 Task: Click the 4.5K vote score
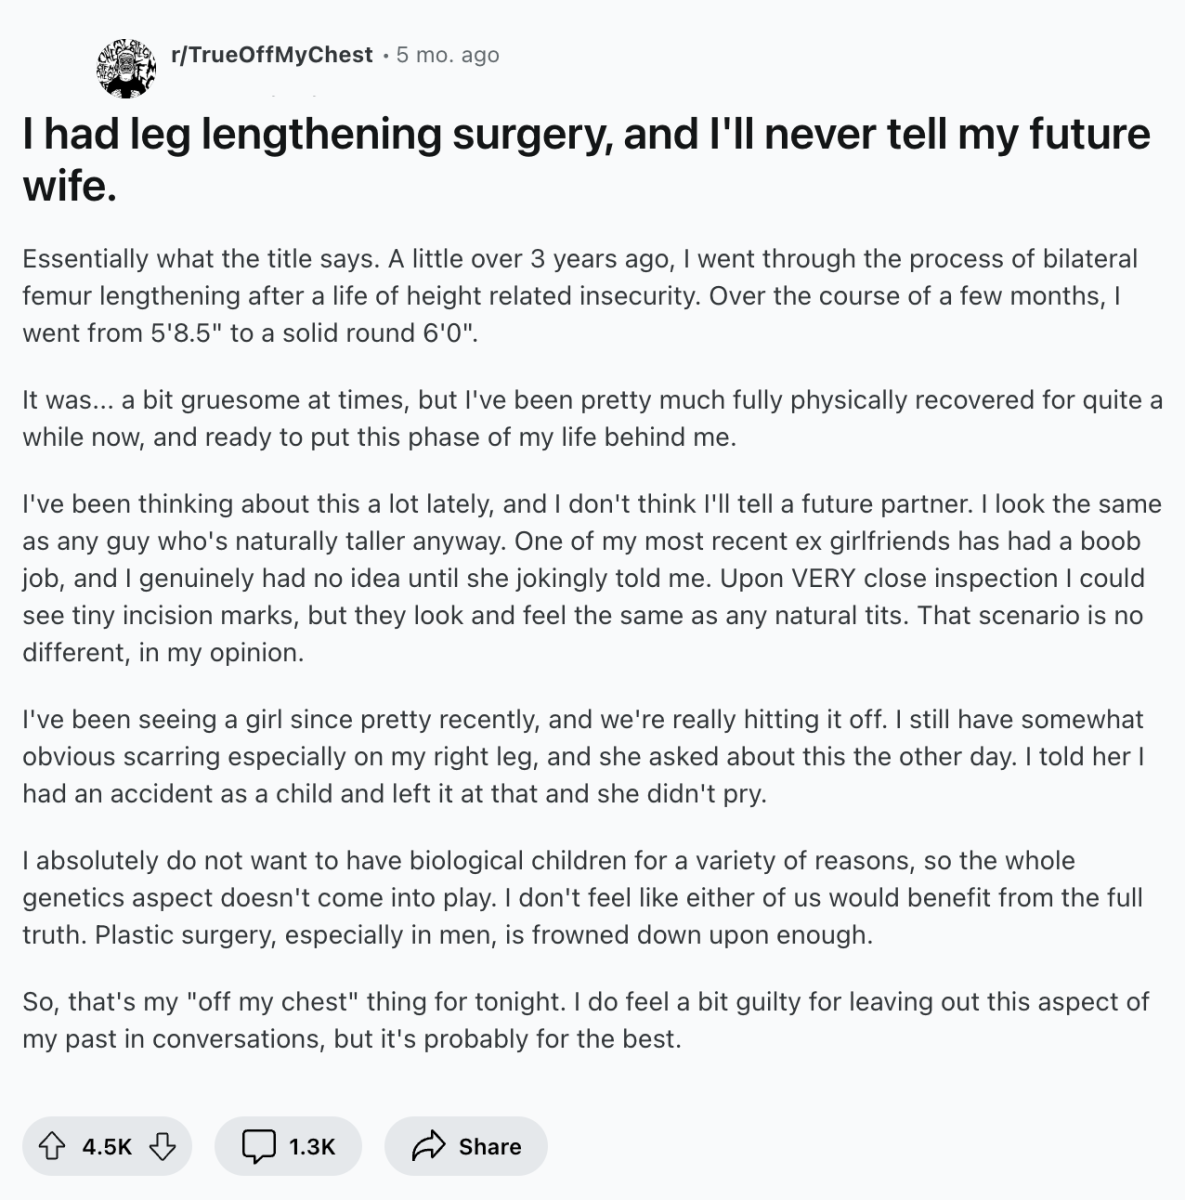[107, 1146]
